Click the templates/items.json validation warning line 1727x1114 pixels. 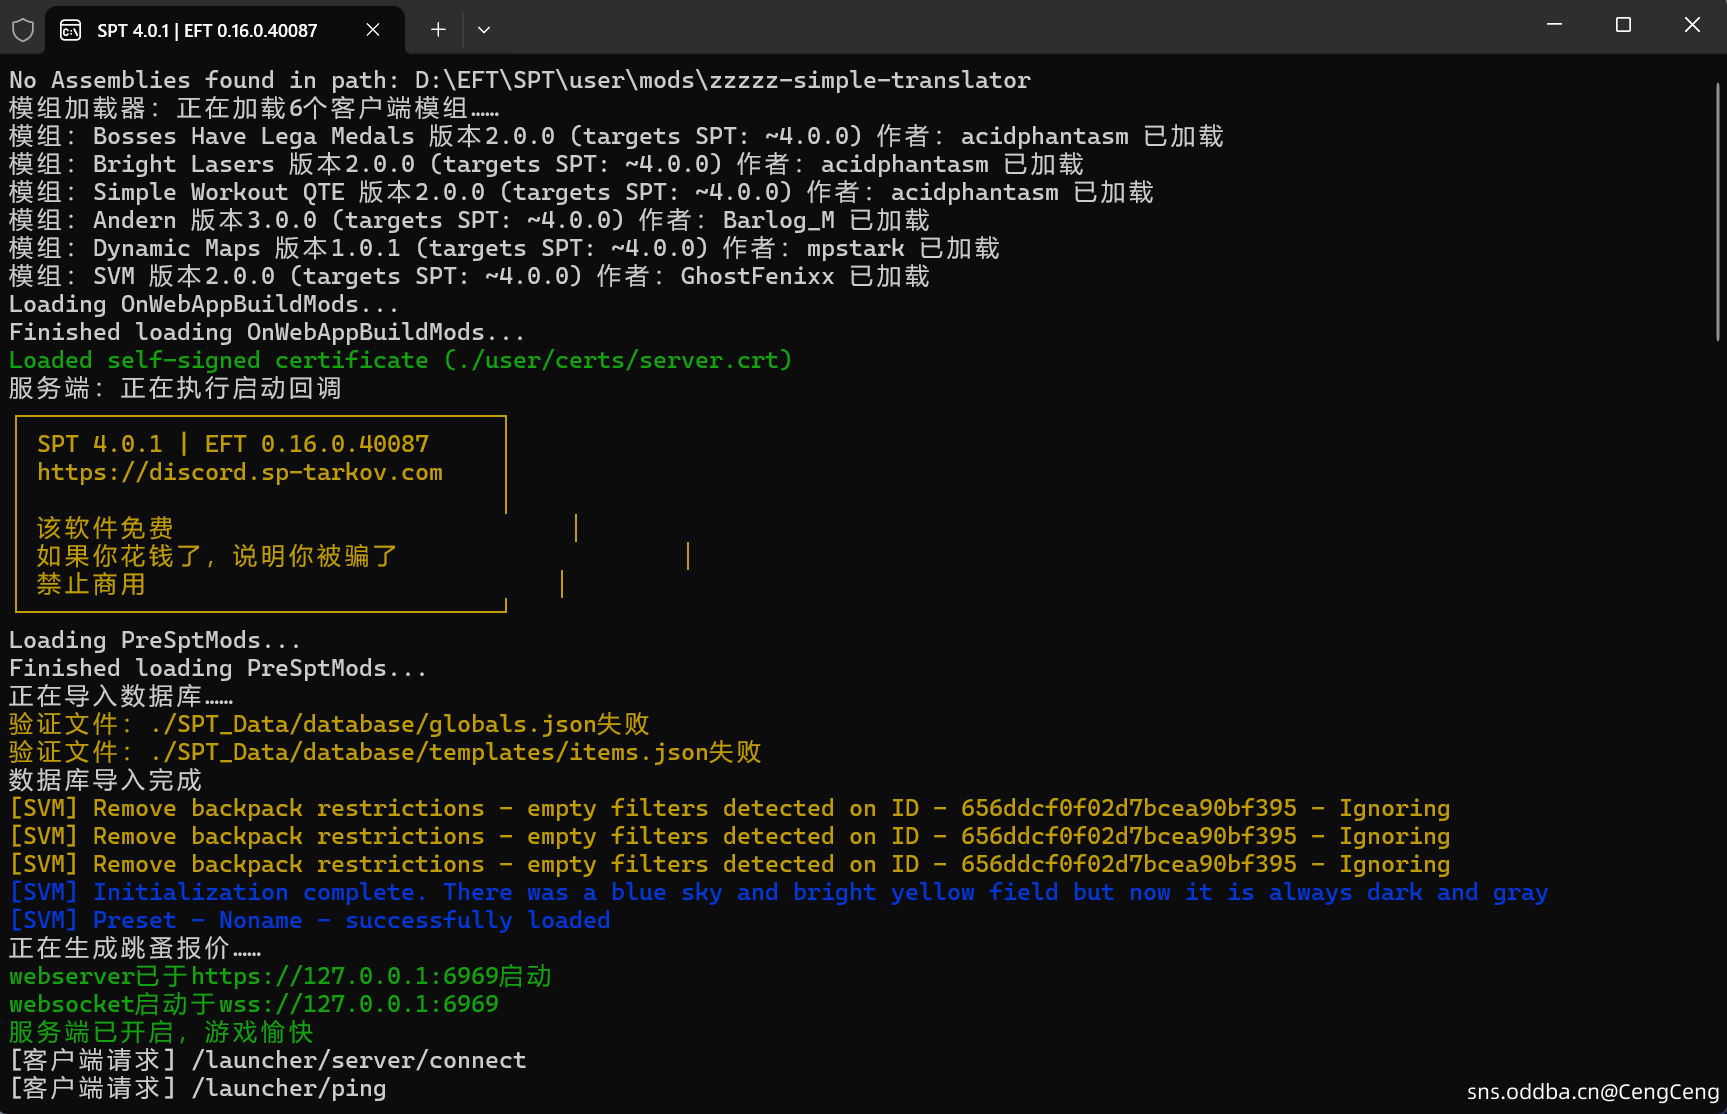[x=385, y=752]
